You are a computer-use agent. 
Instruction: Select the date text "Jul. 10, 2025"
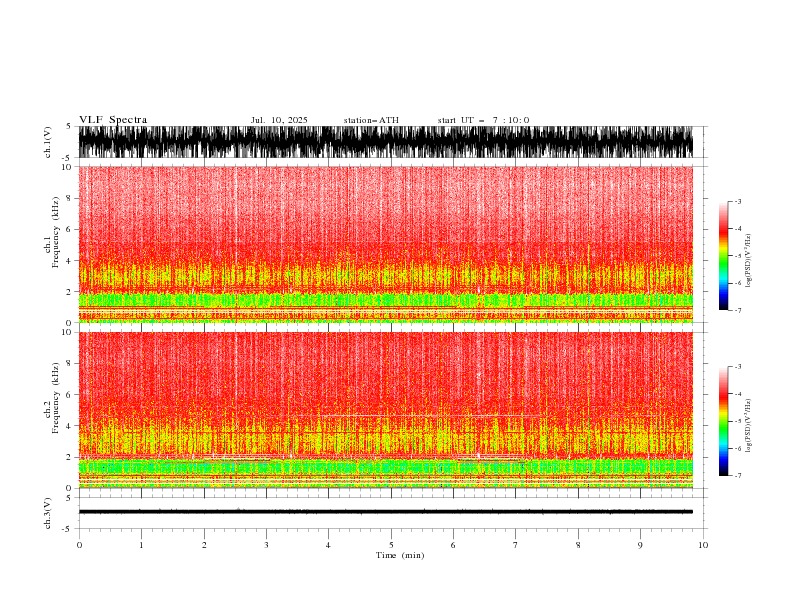(279, 120)
